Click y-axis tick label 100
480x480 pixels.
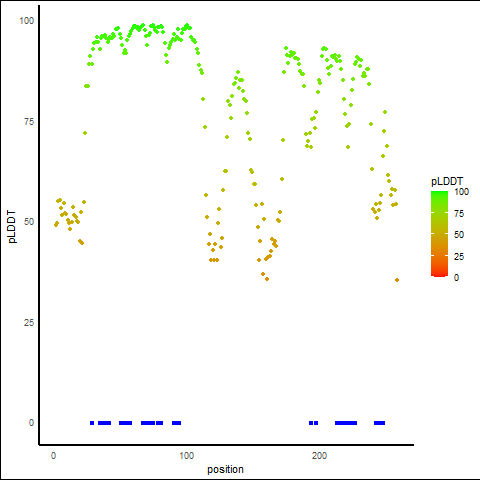coord(26,21)
